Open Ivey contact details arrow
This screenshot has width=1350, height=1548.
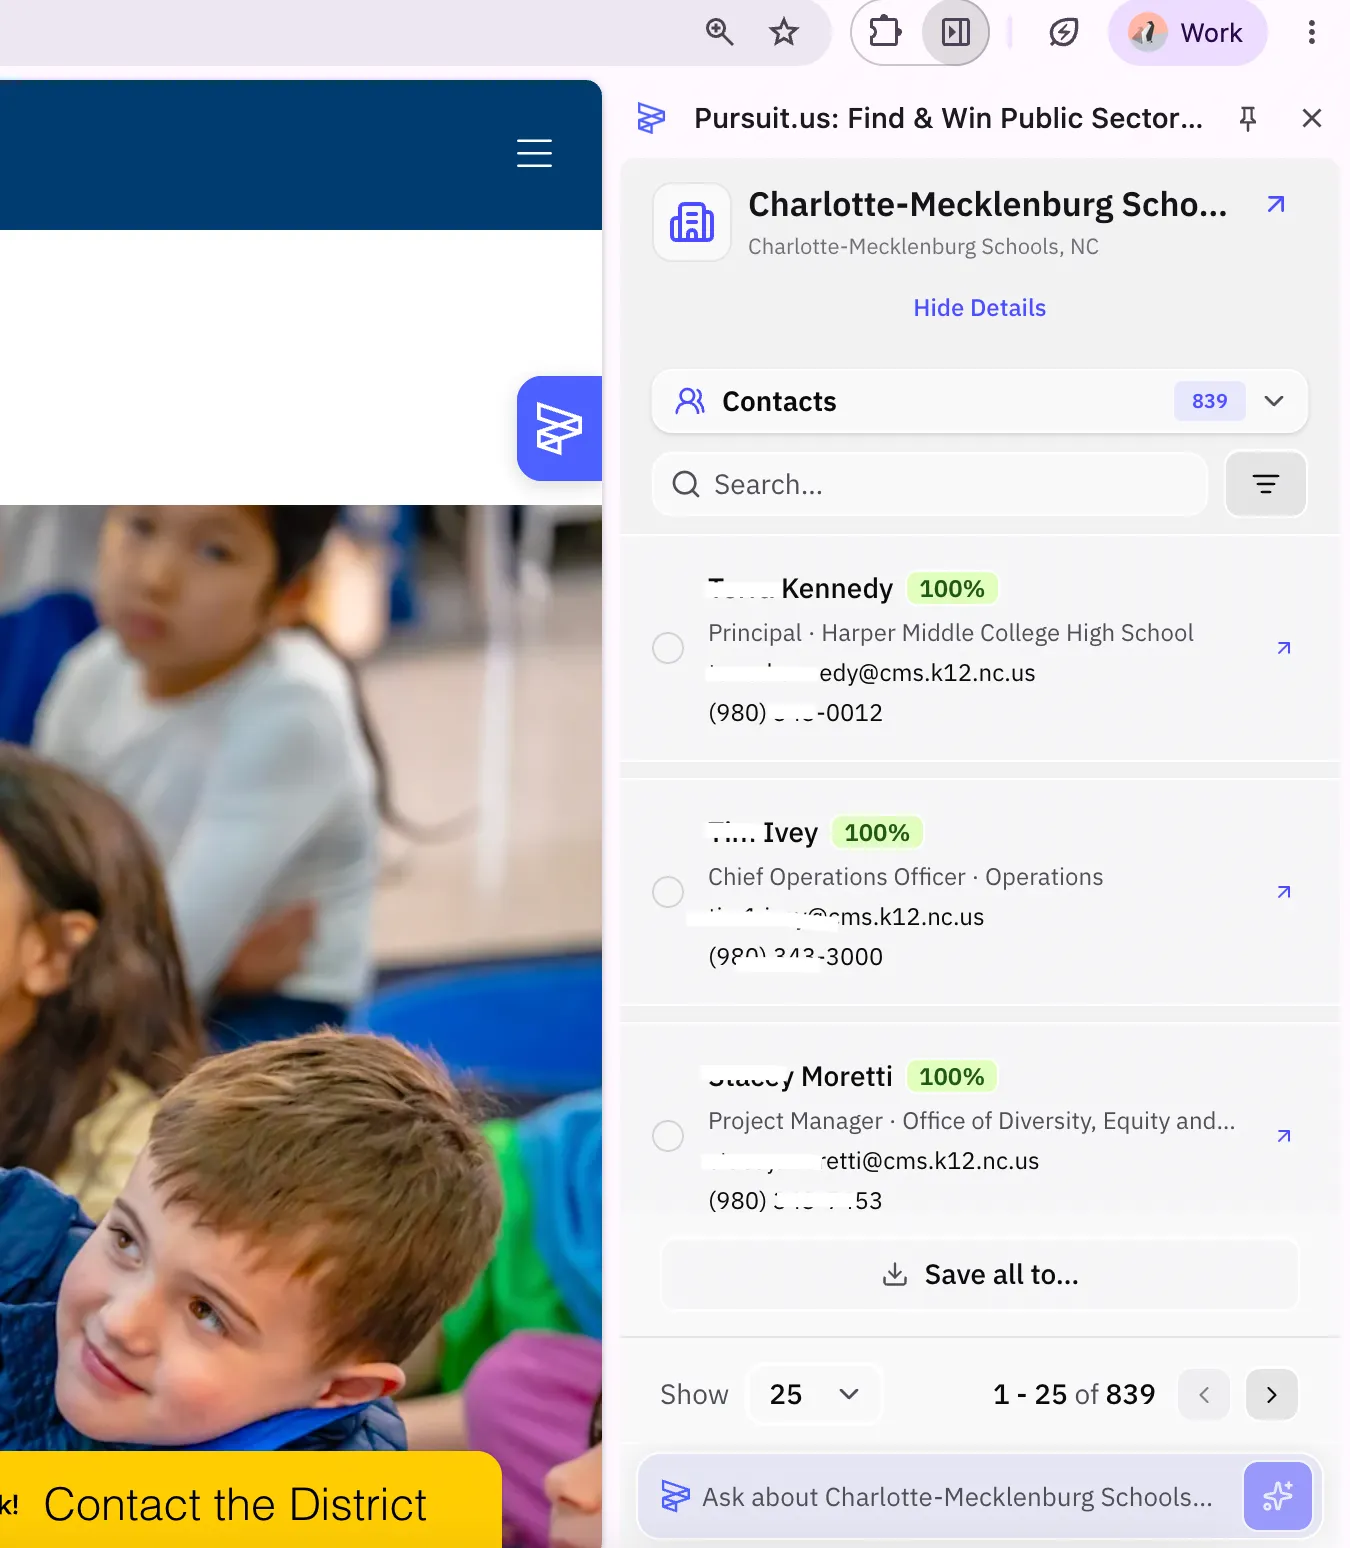1284,892
